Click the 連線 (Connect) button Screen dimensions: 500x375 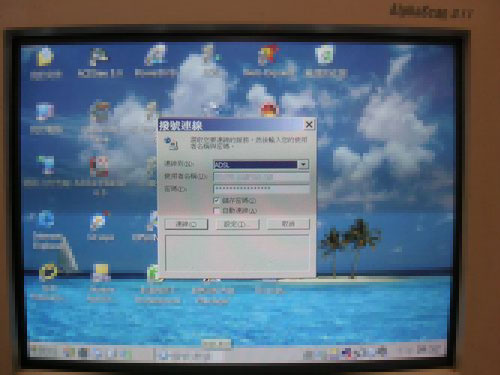(x=186, y=224)
